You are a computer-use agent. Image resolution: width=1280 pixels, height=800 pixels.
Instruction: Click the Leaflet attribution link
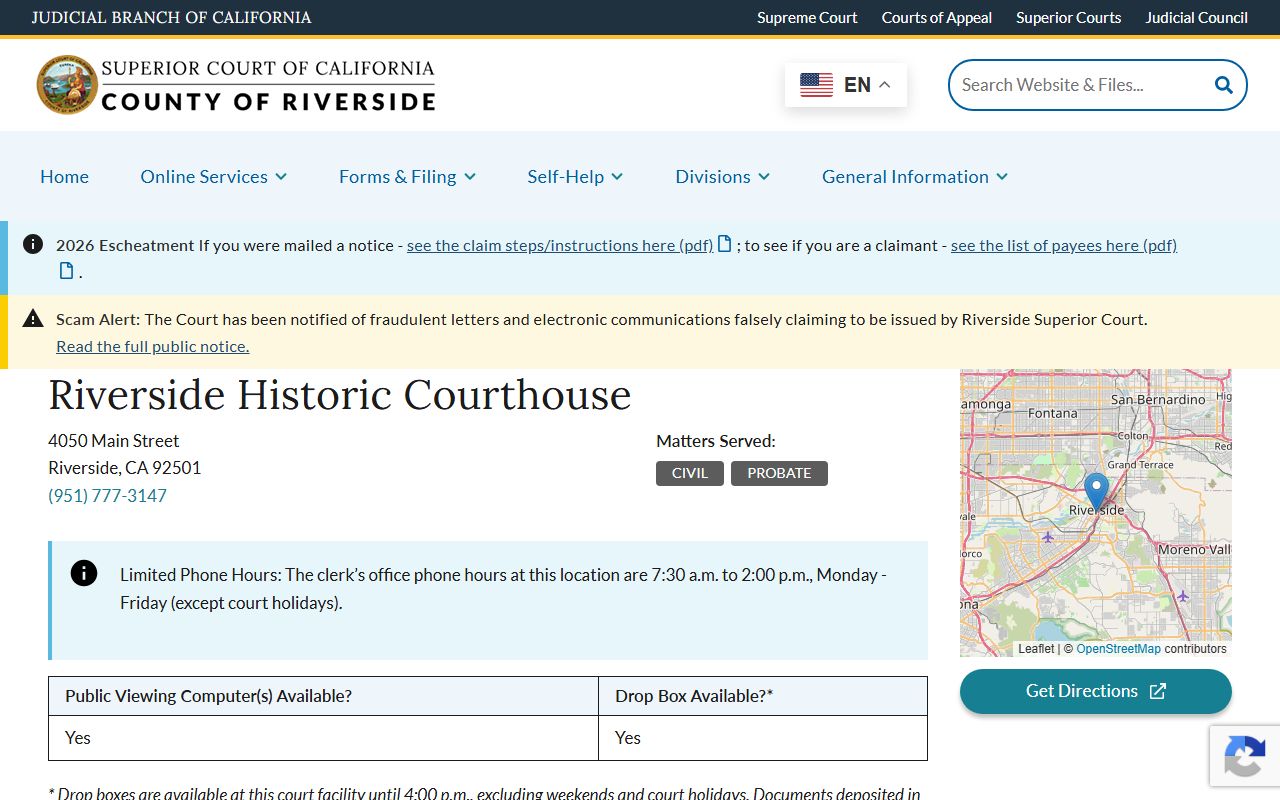[1036, 648]
